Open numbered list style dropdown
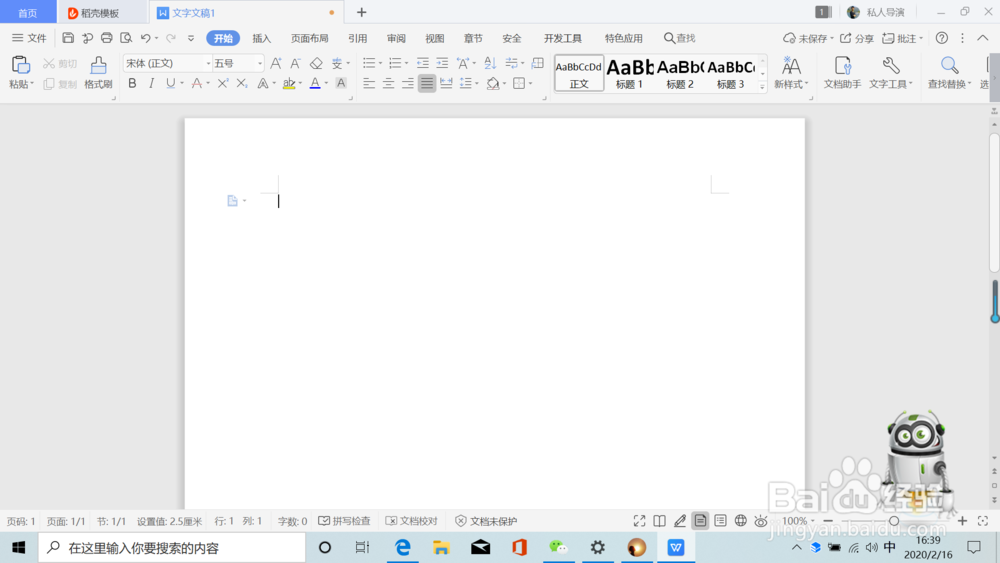Screen dimensions: 1000x563 pyautogui.click(x=406, y=63)
